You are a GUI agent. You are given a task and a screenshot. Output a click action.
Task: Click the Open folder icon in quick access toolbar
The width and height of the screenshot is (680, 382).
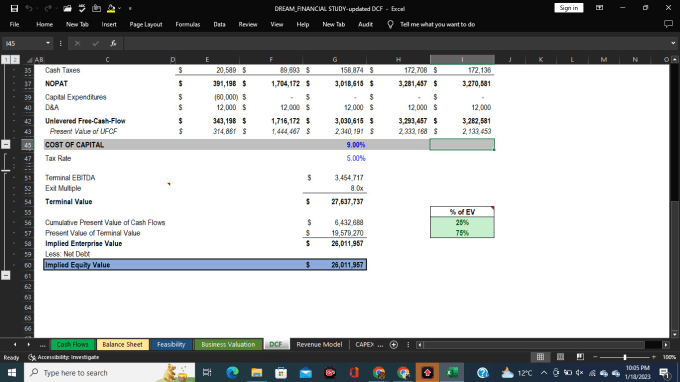coord(67,8)
